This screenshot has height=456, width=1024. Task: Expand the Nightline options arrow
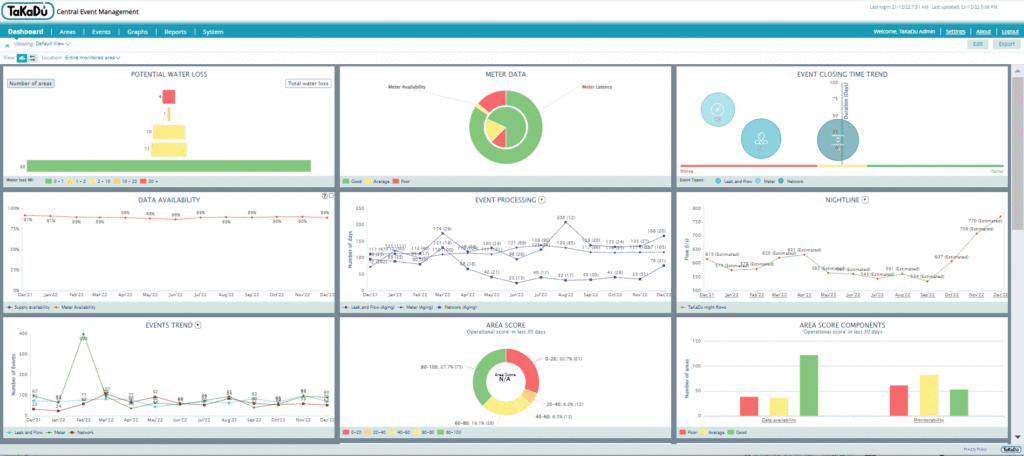tap(865, 200)
